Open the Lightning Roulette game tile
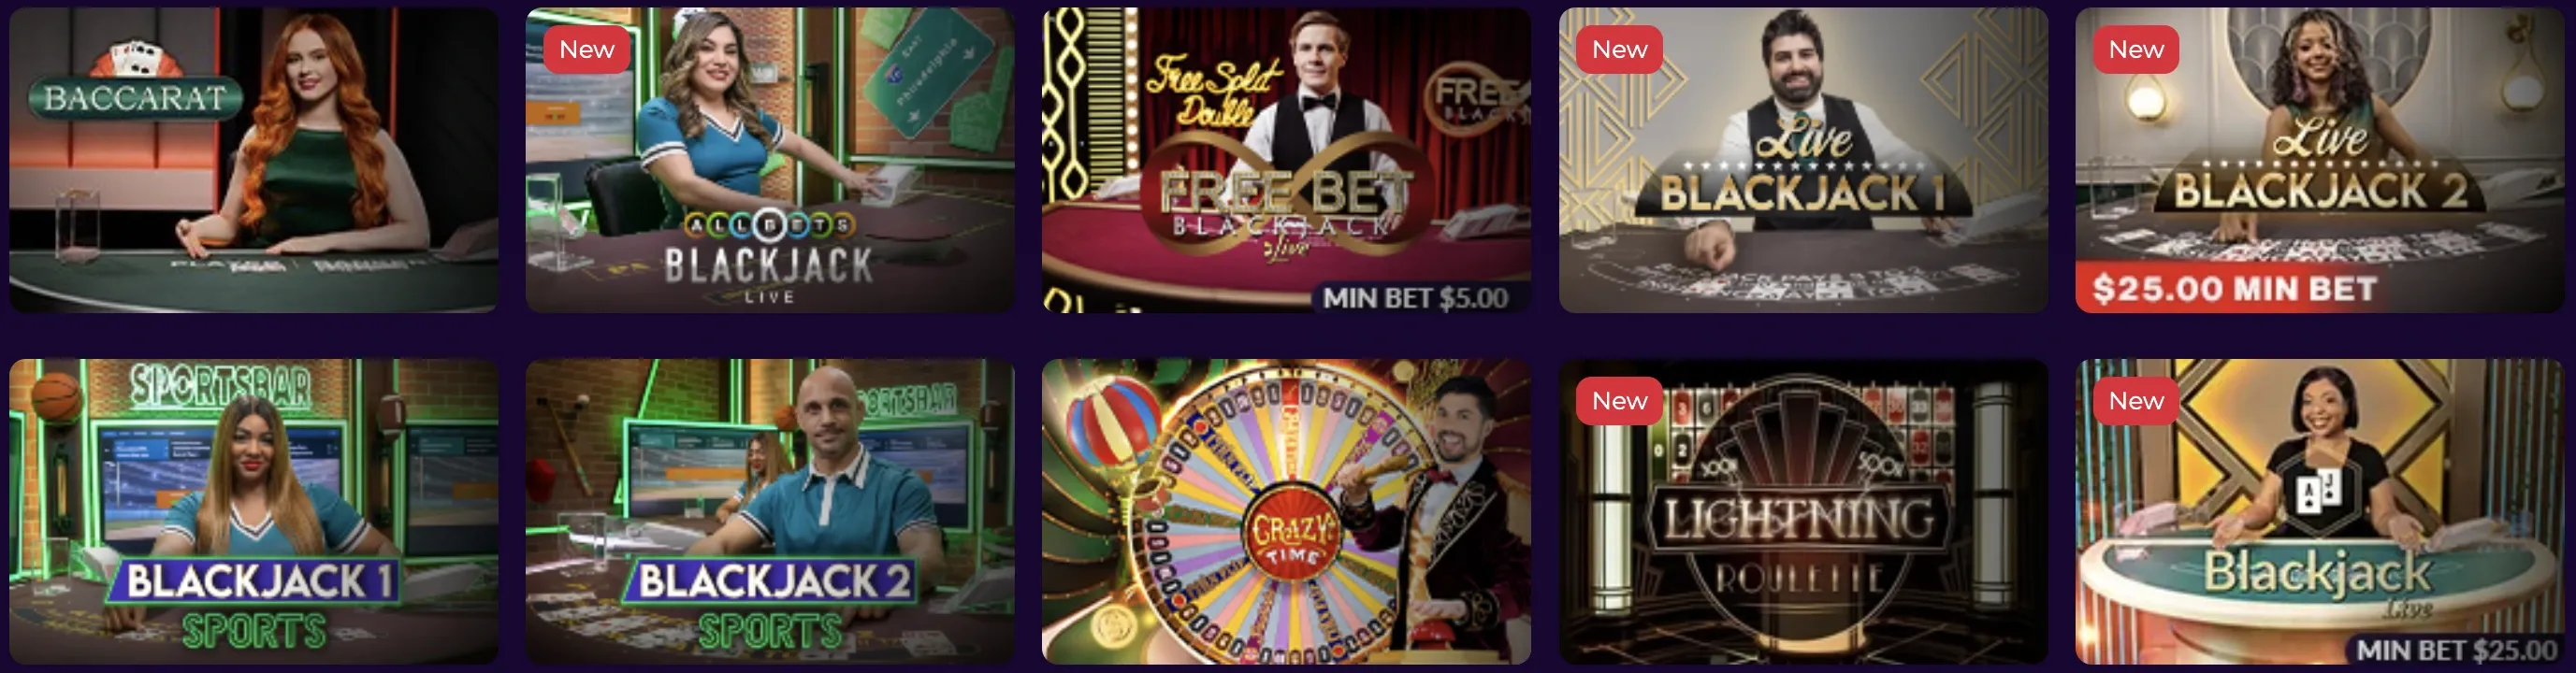 point(1803,511)
